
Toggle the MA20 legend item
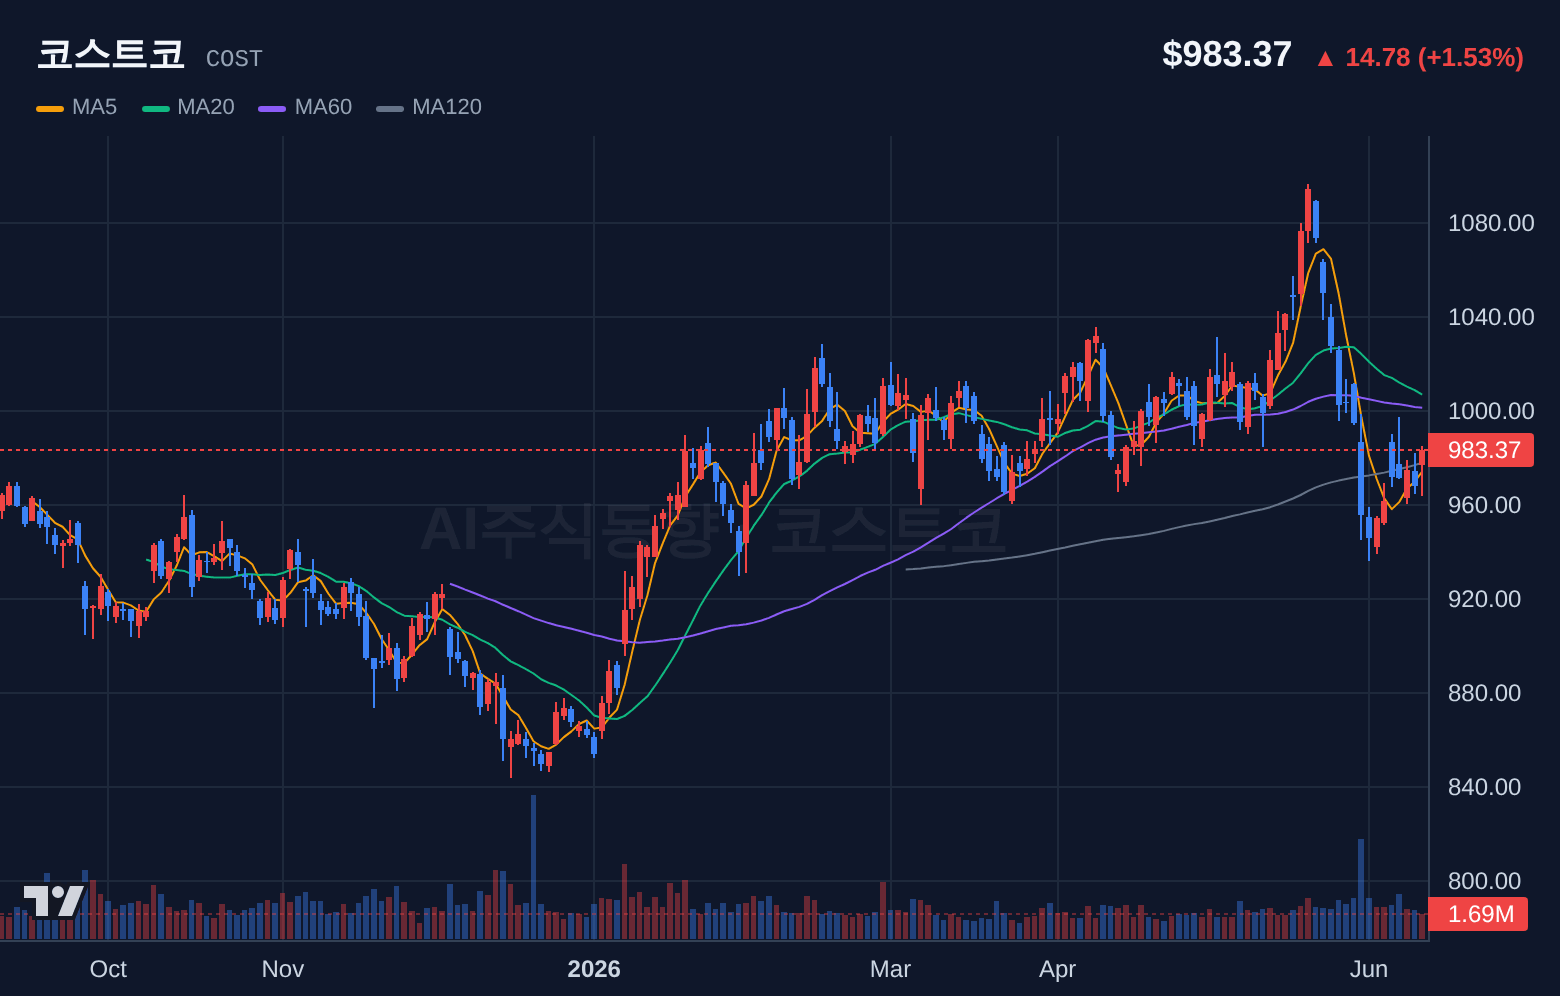click(189, 107)
